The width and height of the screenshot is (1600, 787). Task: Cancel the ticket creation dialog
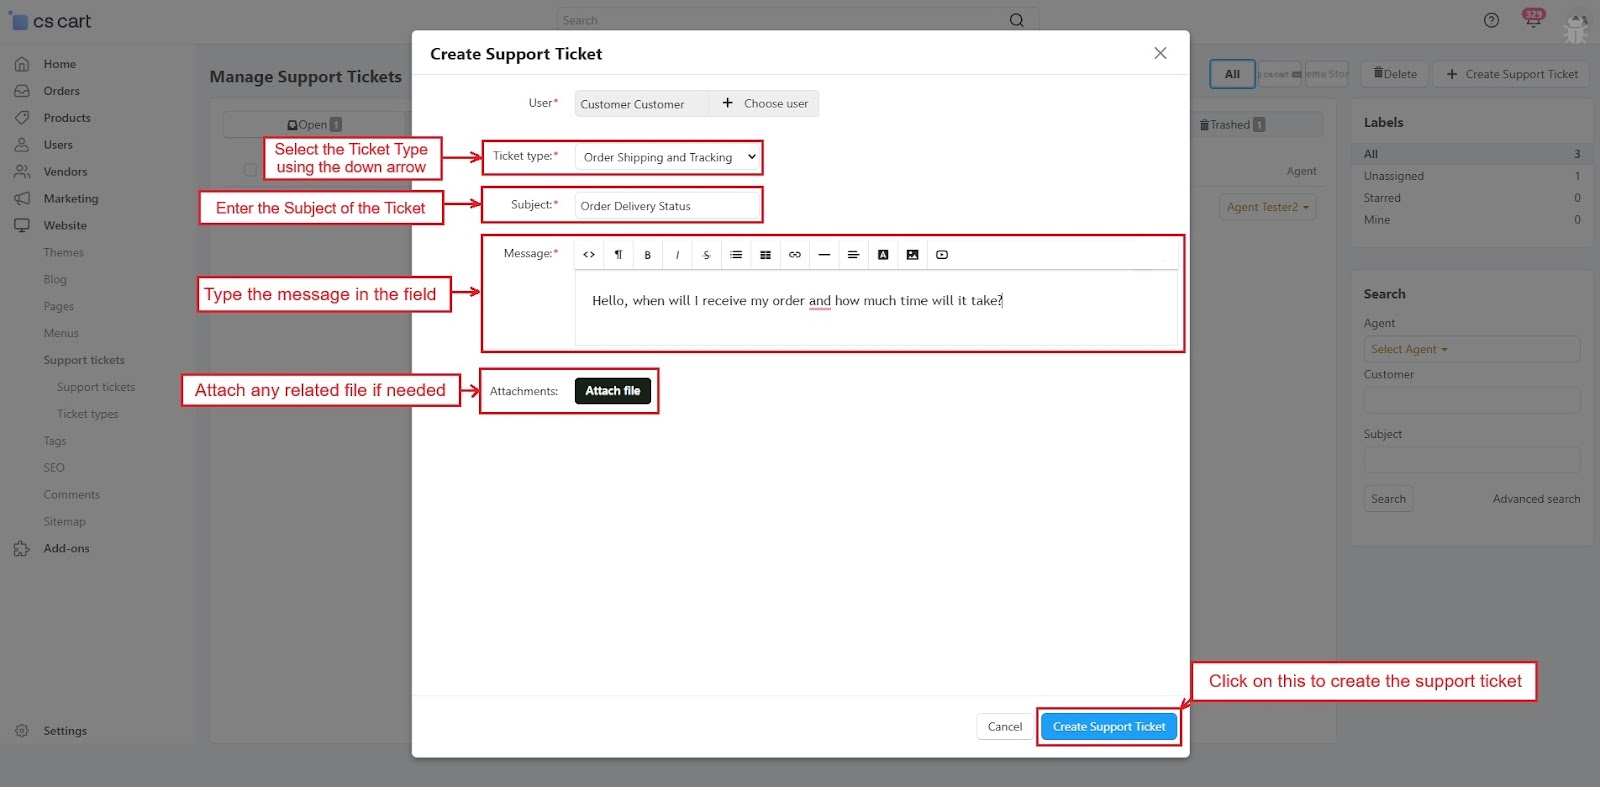[1004, 727]
